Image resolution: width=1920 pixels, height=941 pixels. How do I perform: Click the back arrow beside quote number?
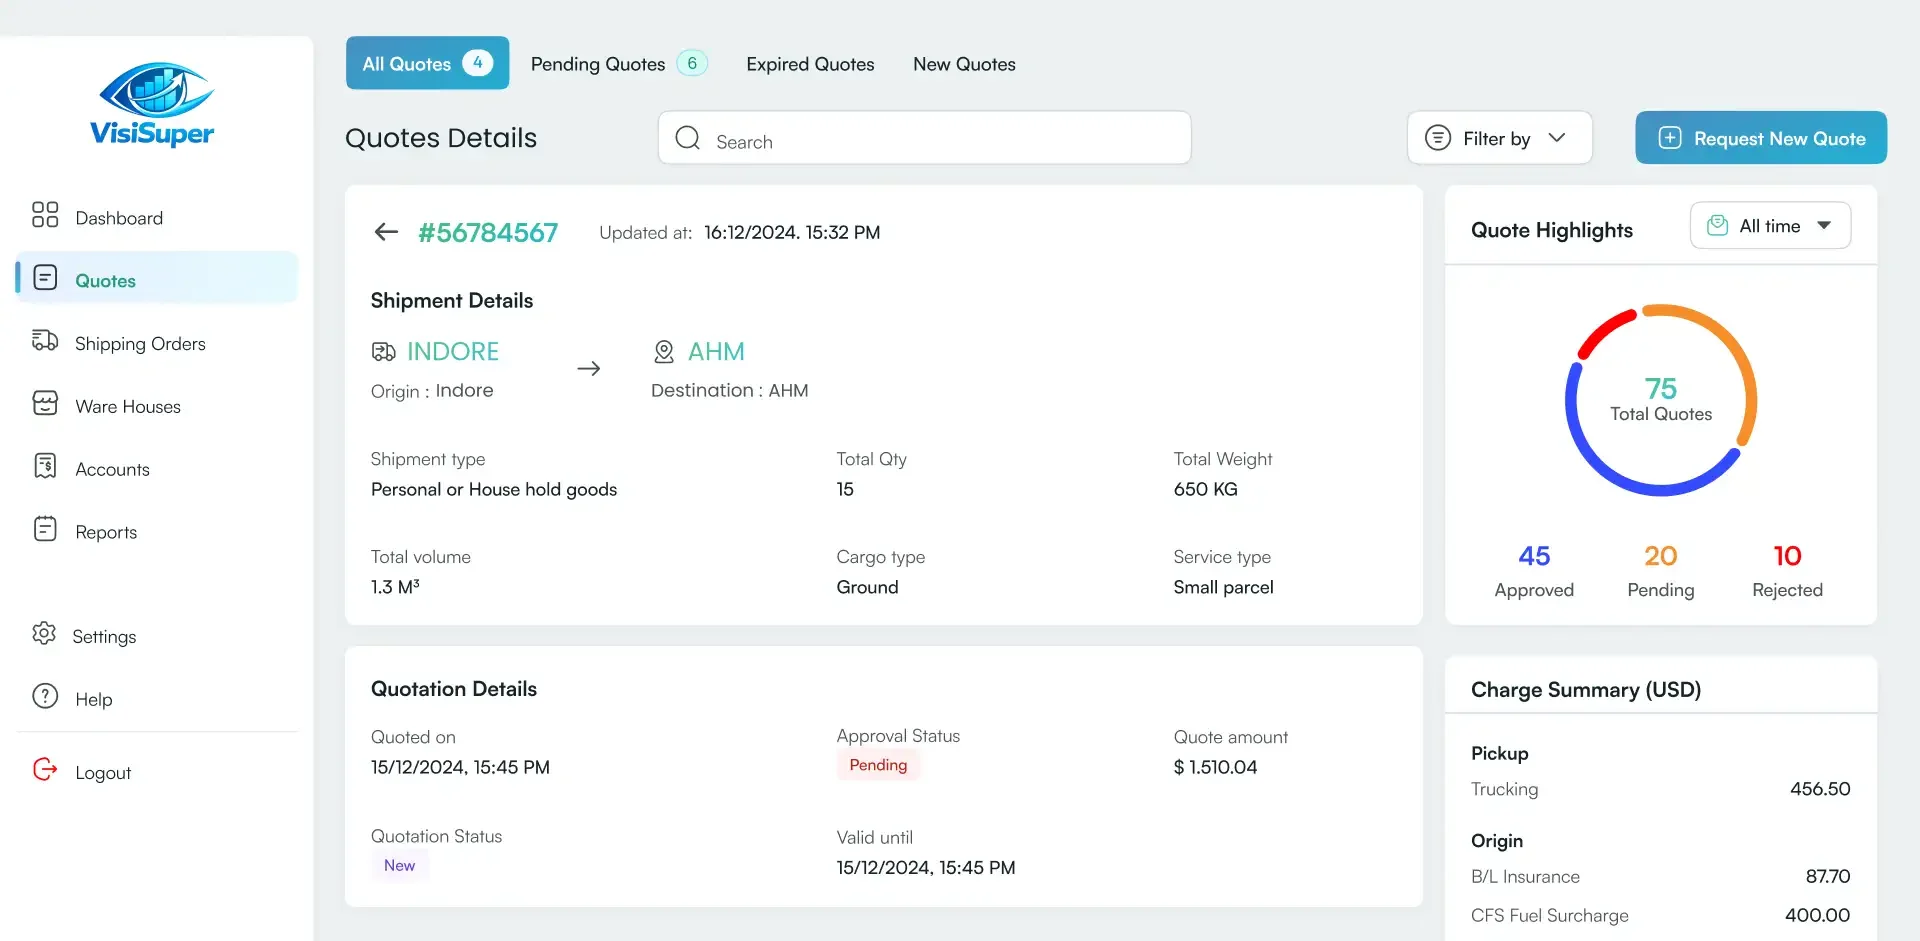pyautogui.click(x=386, y=232)
